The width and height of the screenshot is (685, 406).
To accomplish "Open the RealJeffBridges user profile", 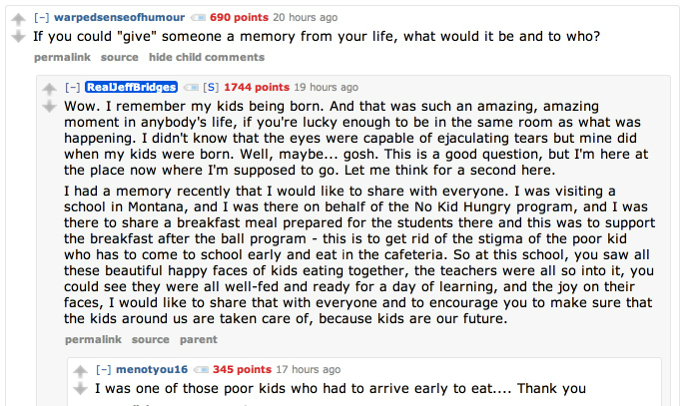I will tap(131, 88).
